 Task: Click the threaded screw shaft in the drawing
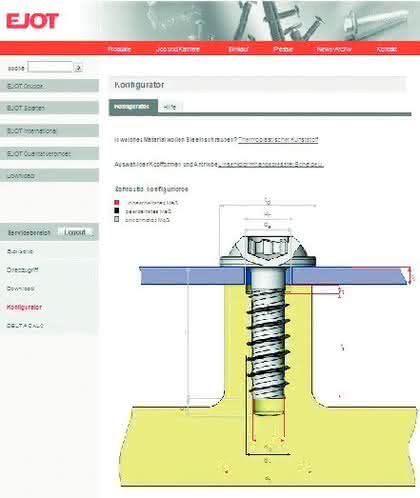pos(268,343)
